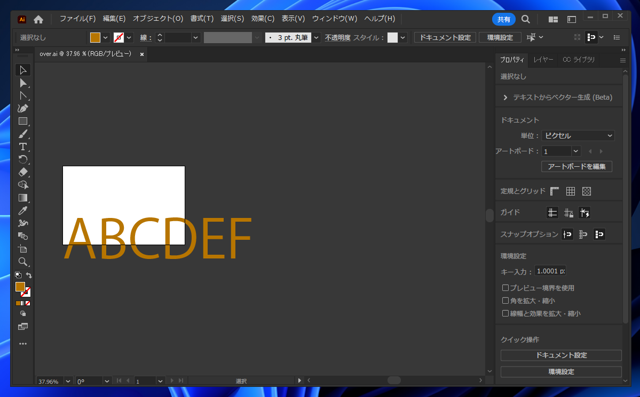Toggle first snap option in スナップオプション
This screenshot has height=397, width=640.
[567, 234]
